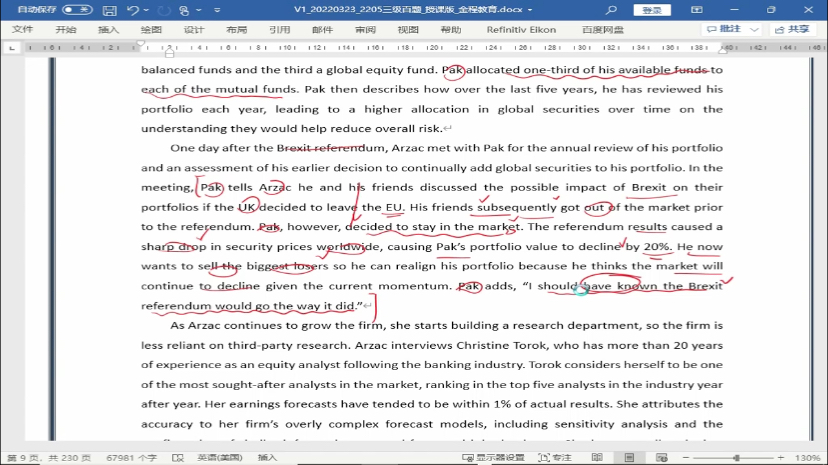The image size is (828, 465).
Task: Switch to the 审阅 (Review) tab
Action: [365, 30]
